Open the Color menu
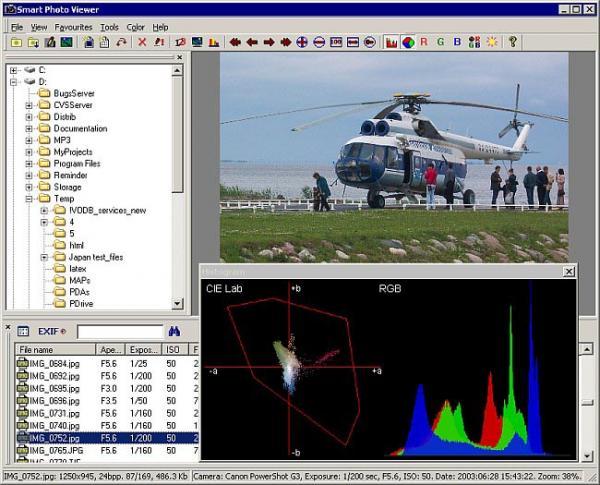This screenshot has width=600, height=485. (135, 27)
